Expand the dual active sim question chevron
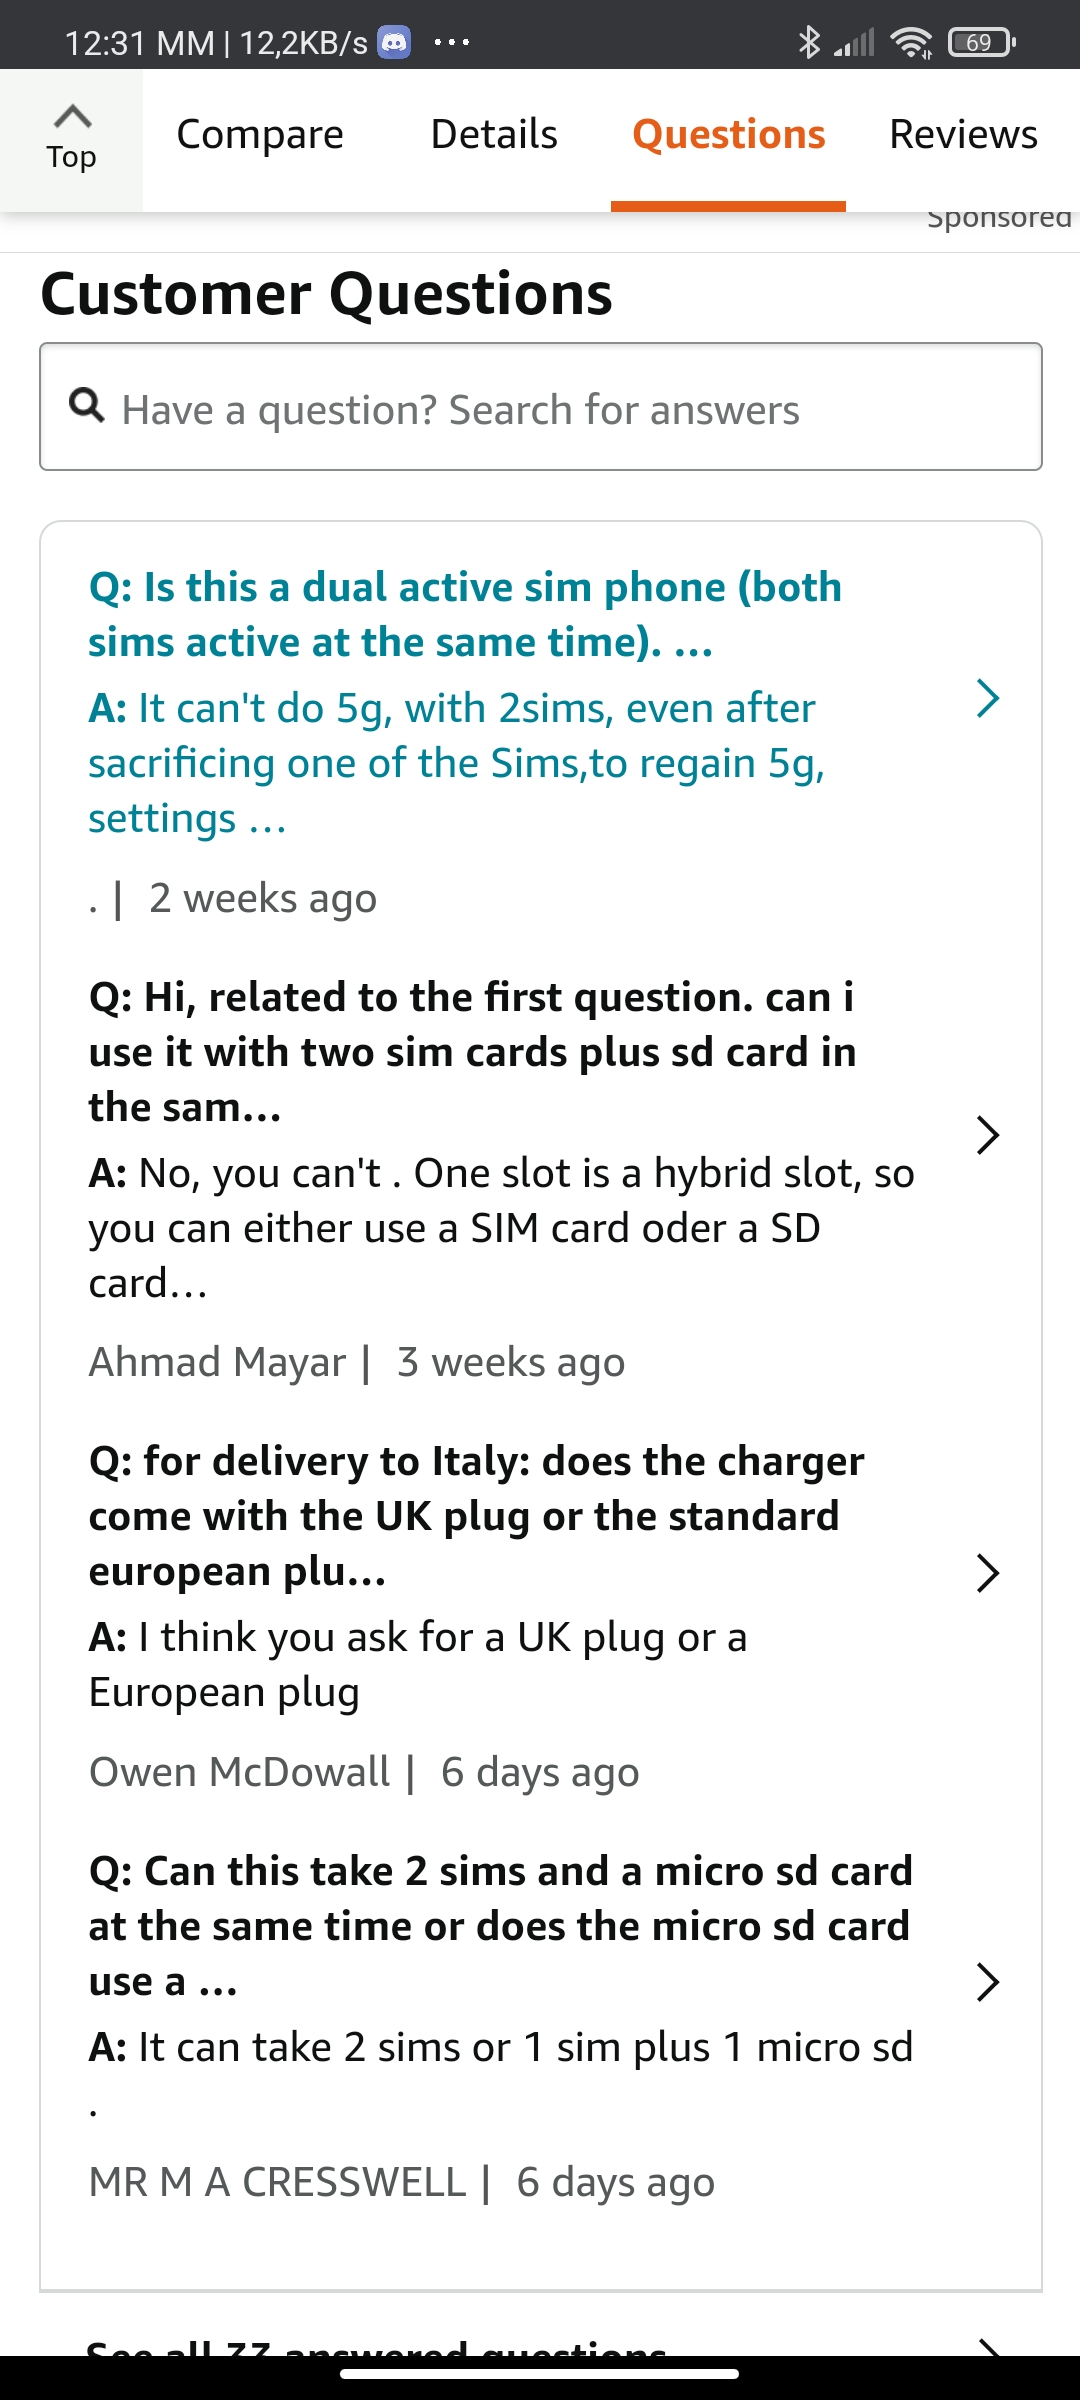The height and width of the screenshot is (2400, 1080). 987,698
